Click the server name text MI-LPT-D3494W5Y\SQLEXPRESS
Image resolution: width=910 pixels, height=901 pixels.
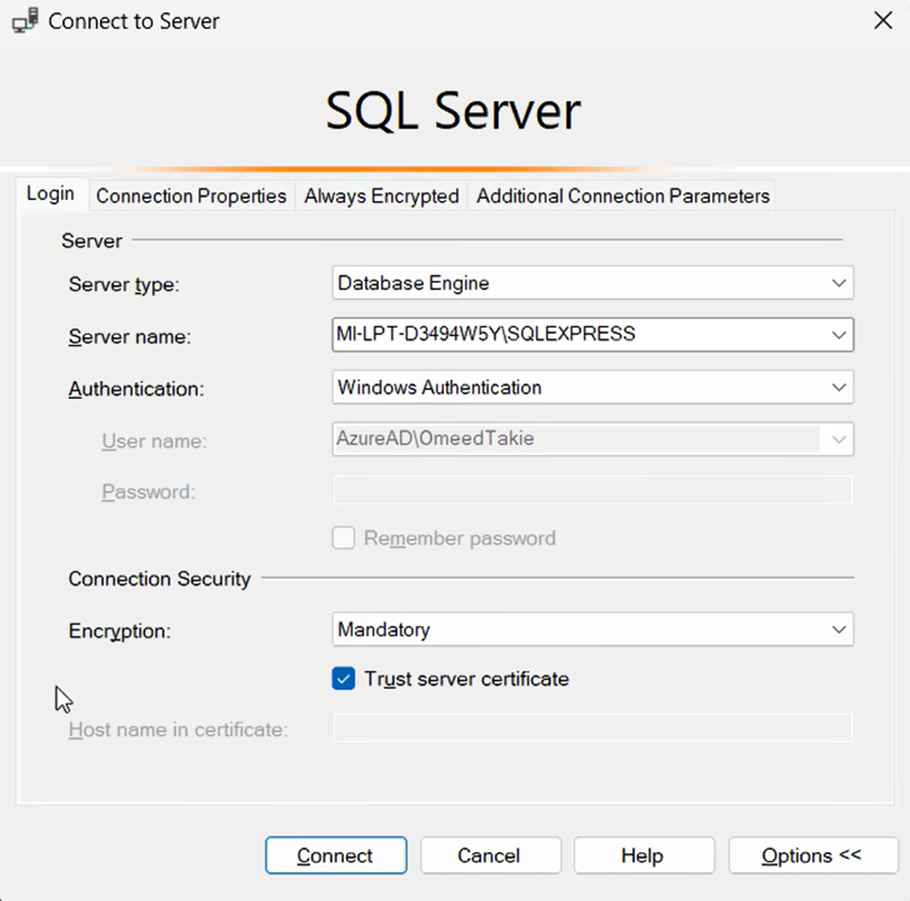point(486,334)
